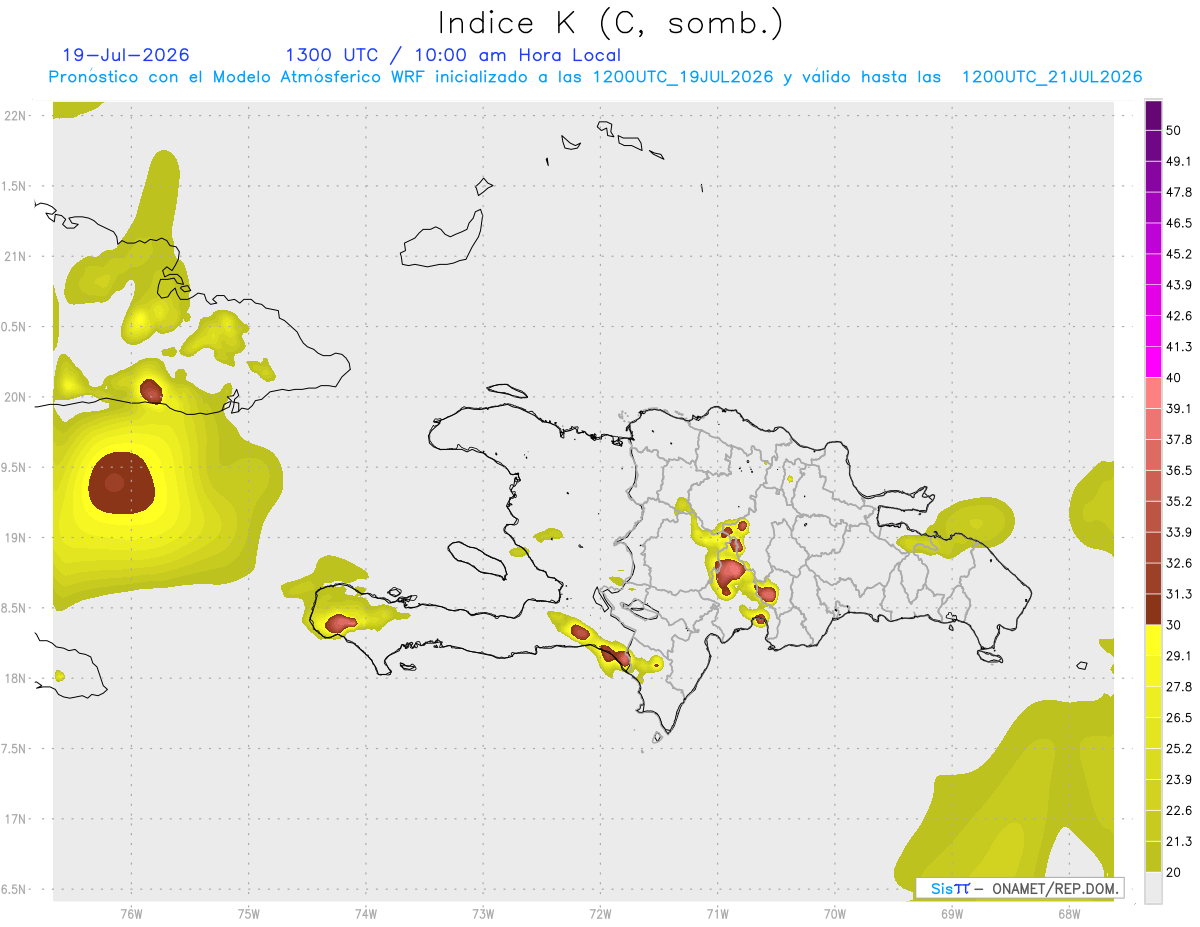This screenshot has height=927, width=1200.
Task: Click the colorbar value '20'
Action: (x=1173, y=872)
